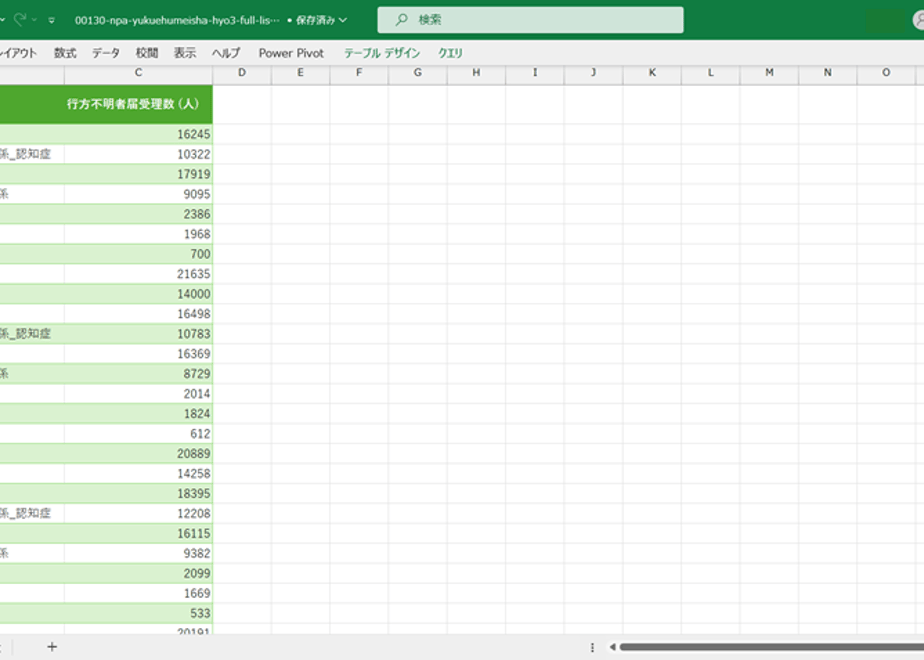The image size is (924, 660).
Task: Open the データ ribbon tab
Action: pos(106,53)
